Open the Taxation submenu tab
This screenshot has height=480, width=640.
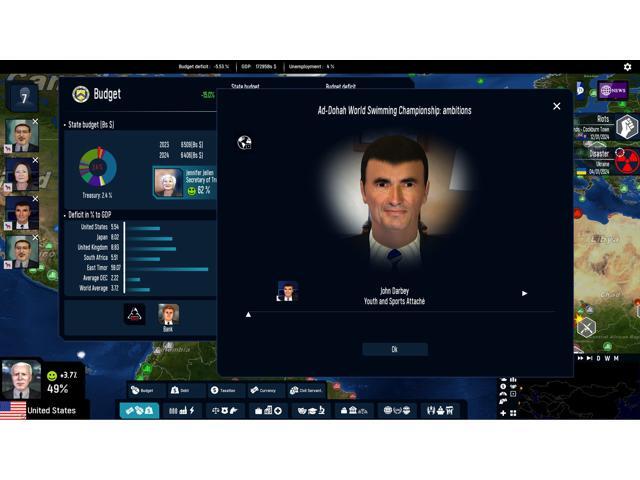click(226, 390)
